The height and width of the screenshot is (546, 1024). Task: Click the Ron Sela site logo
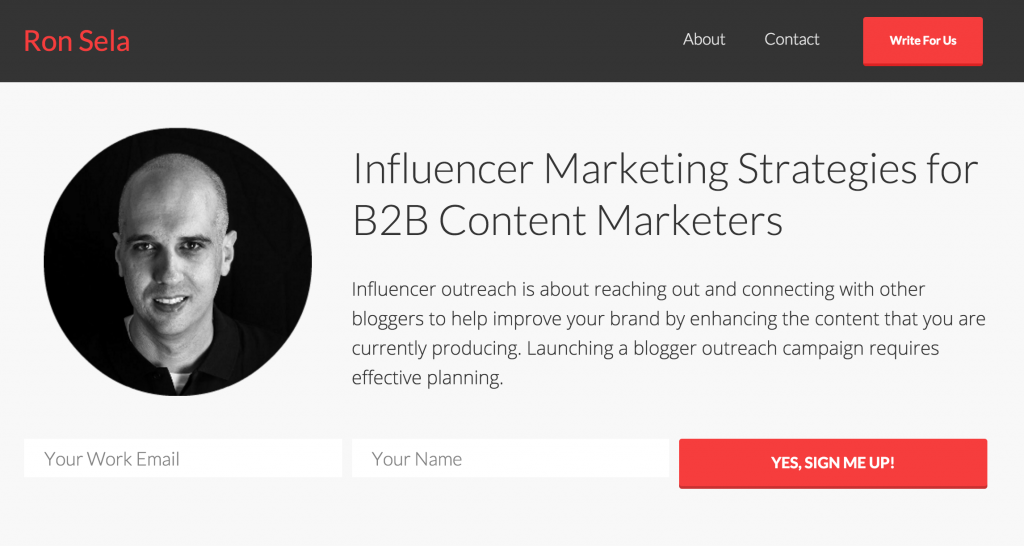[x=77, y=41]
